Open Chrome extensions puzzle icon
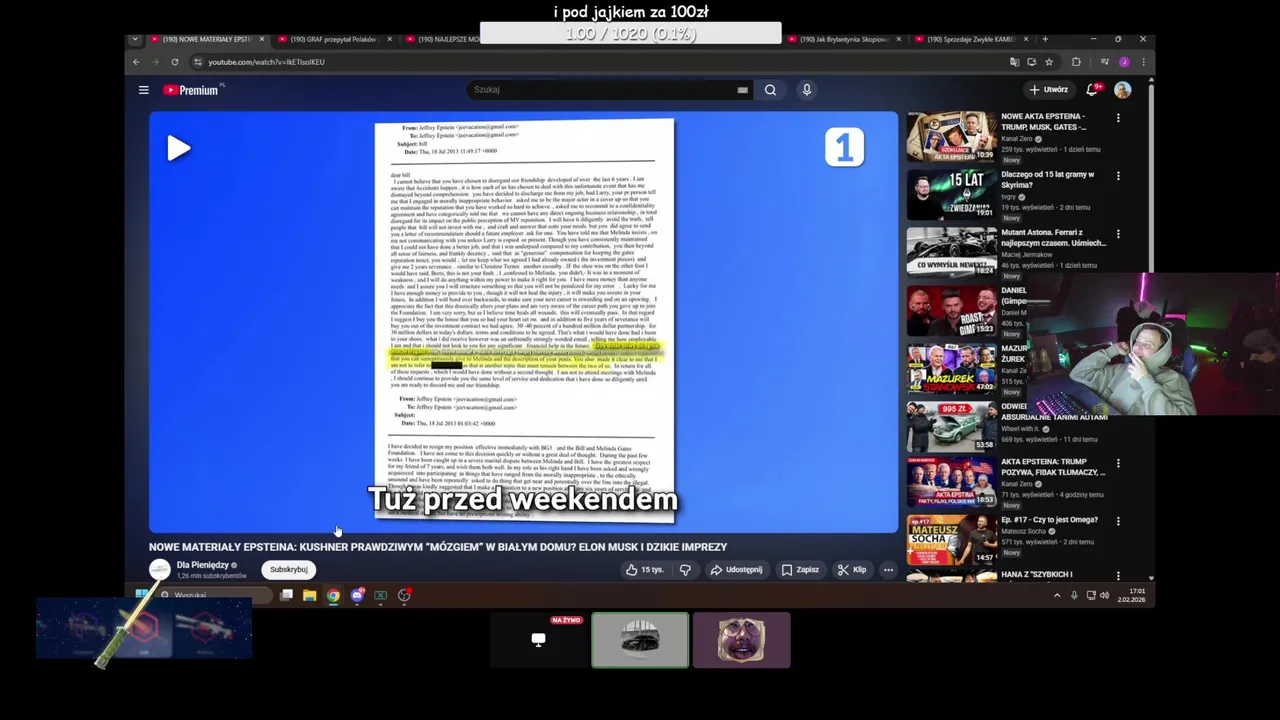 [1076, 62]
